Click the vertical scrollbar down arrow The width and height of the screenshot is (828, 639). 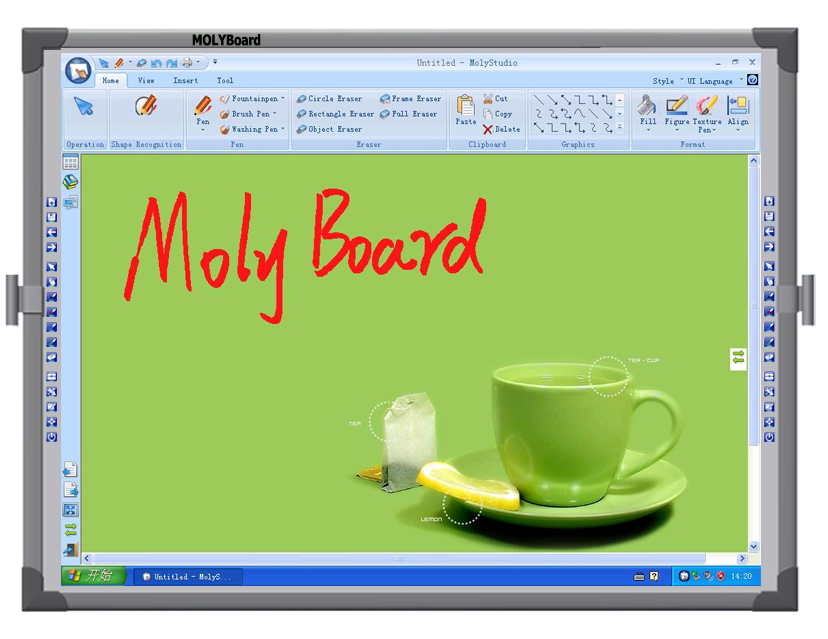click(x=754, y=547)
